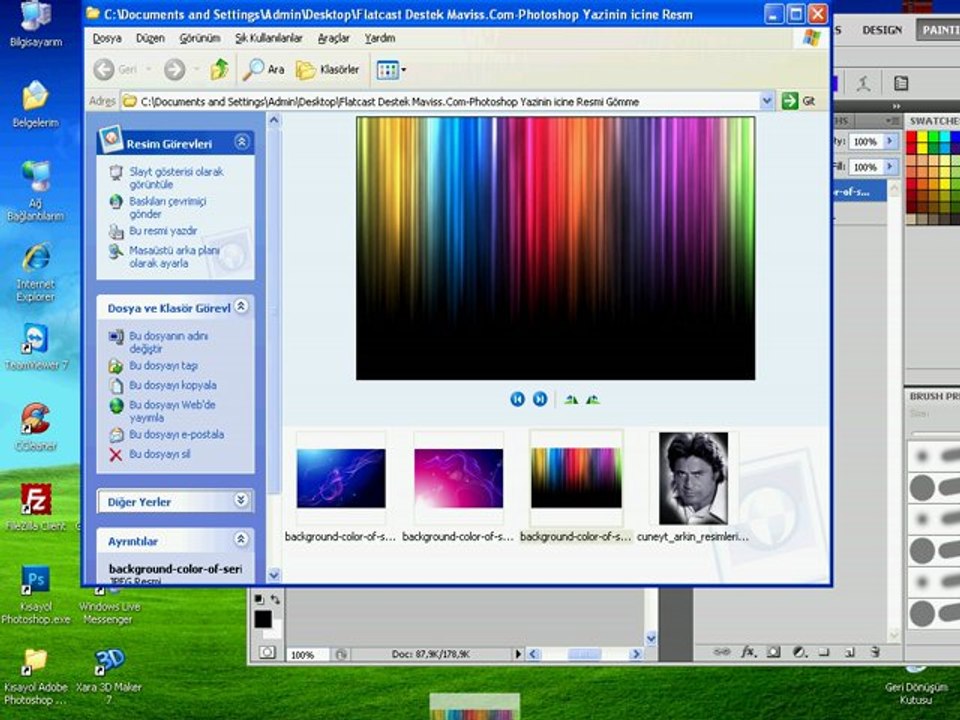Collapse the Ayrıntılar panel

[x=241, y=539]
